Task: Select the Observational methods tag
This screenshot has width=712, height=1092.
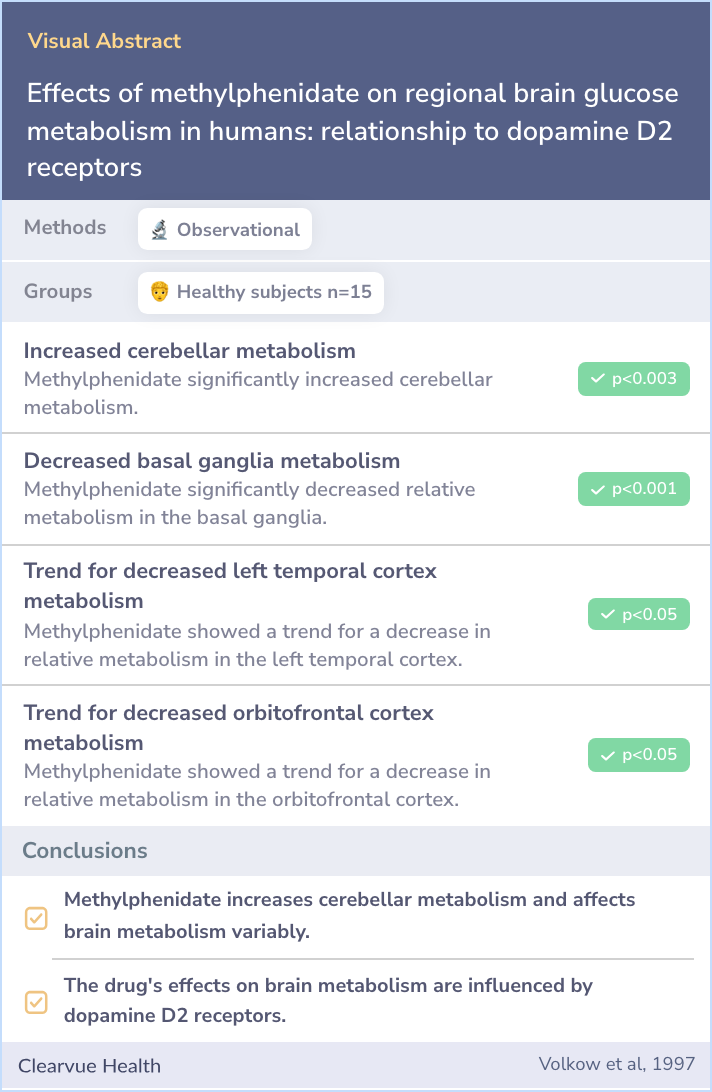Action: click(225, 229)
